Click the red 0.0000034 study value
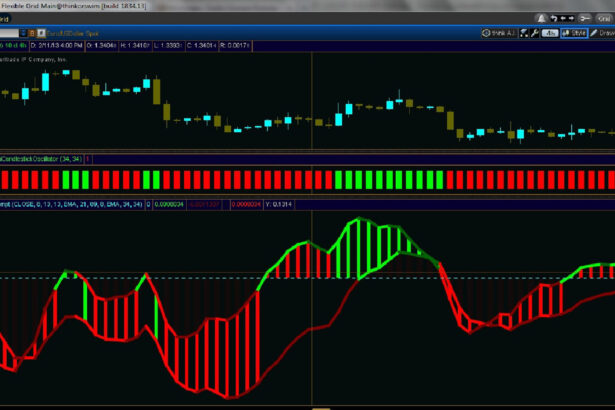Image resolution: width=615 pixels, height=410 pixels. click(x=246, y=204)
